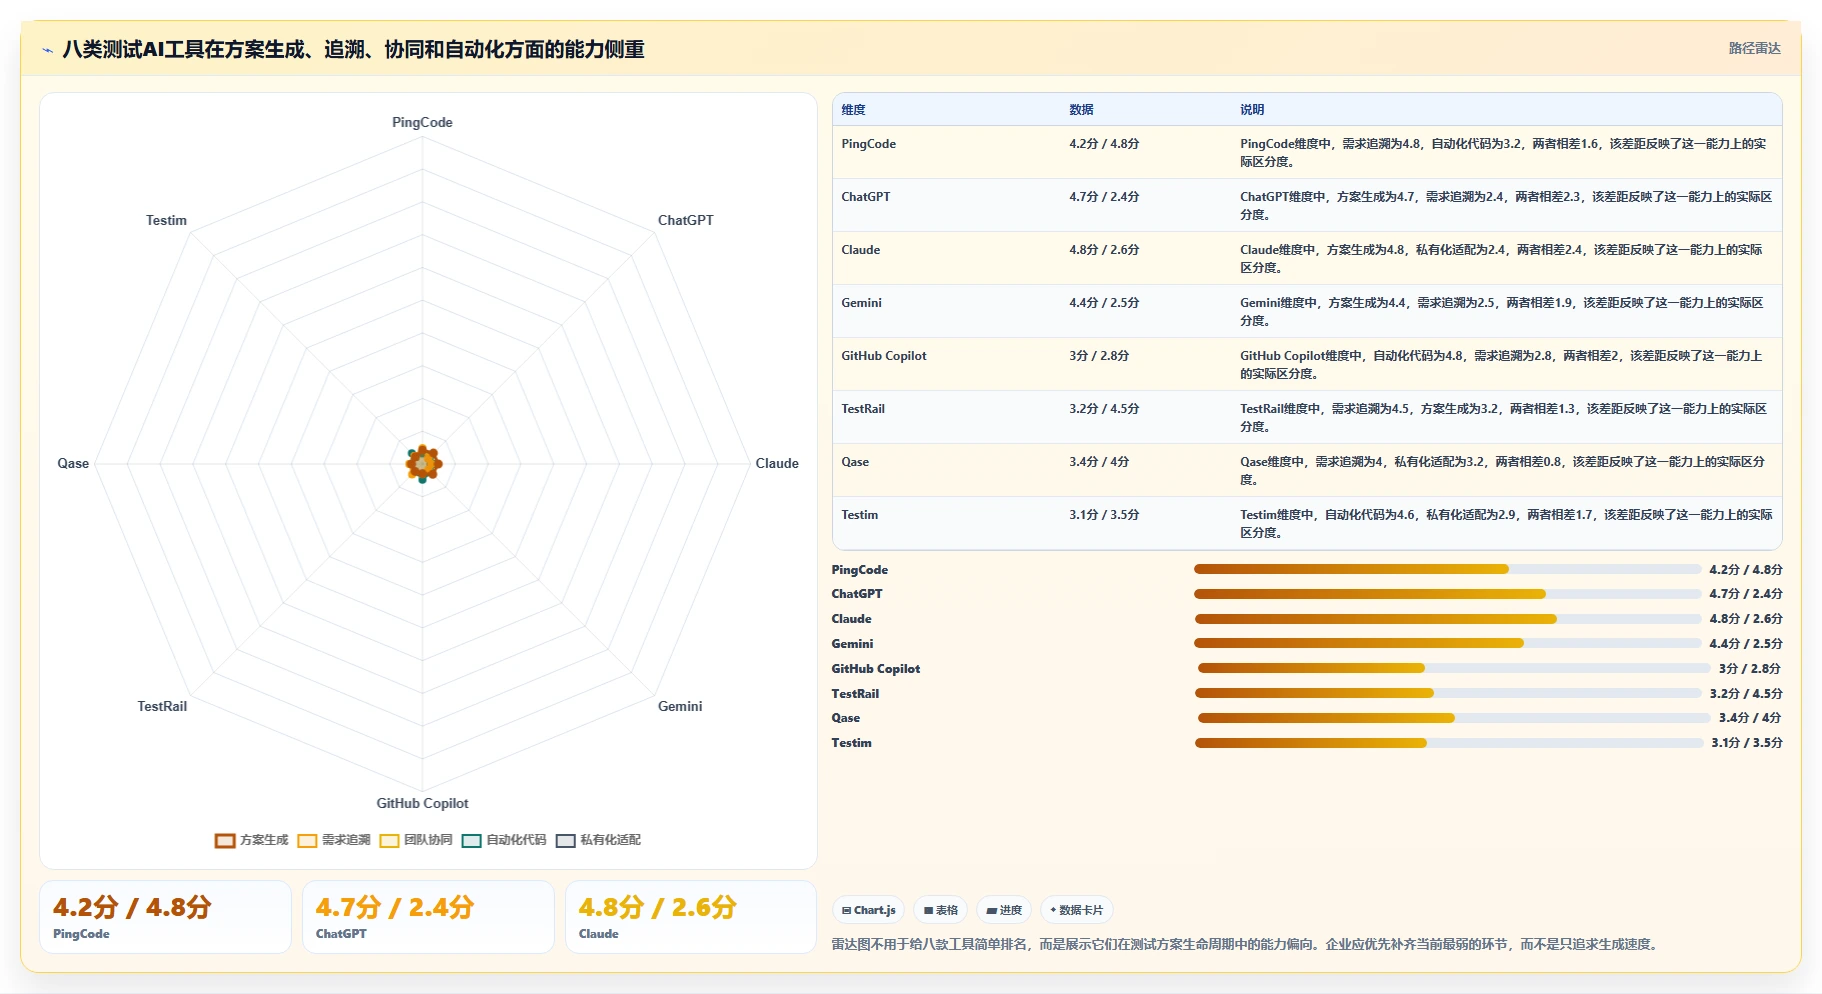Click the PingCode axis label on the radar chart
The width and height of the screenshot is (1822, 994).
(x=422, y=122)
